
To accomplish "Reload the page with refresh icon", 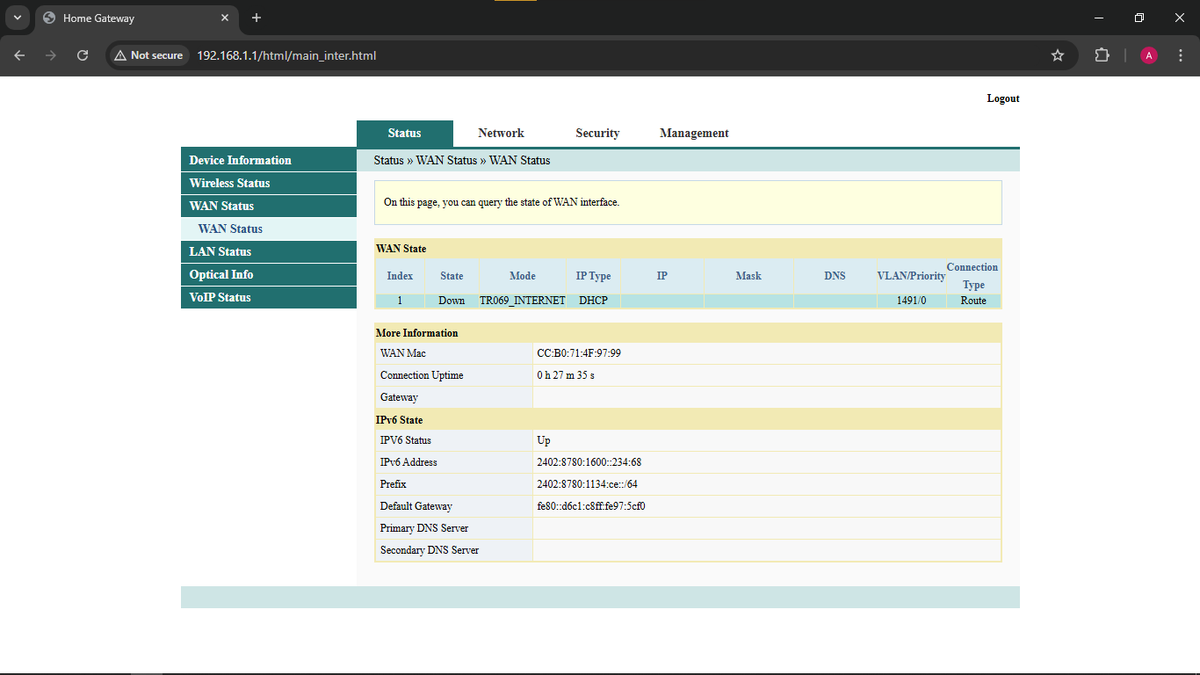I will pos(83,55).
